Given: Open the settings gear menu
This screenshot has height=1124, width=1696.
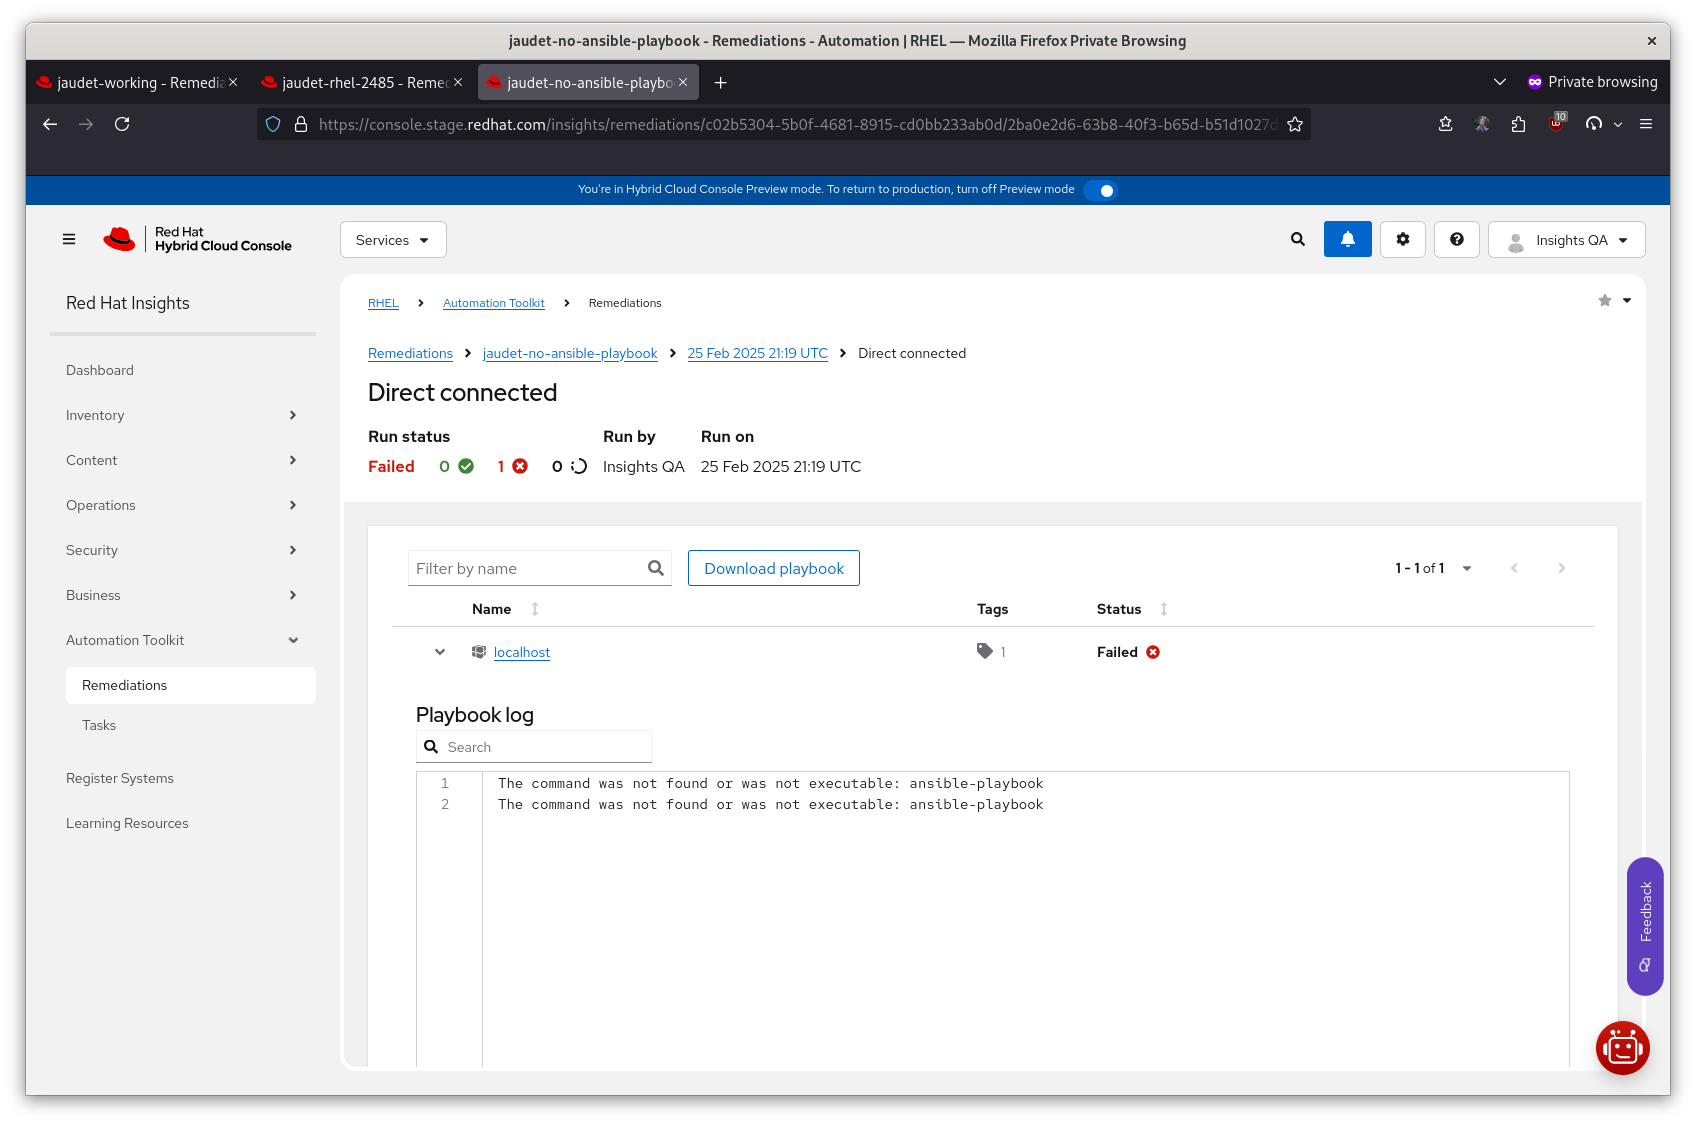Looking at the screenshot, I should (1403, 239).
